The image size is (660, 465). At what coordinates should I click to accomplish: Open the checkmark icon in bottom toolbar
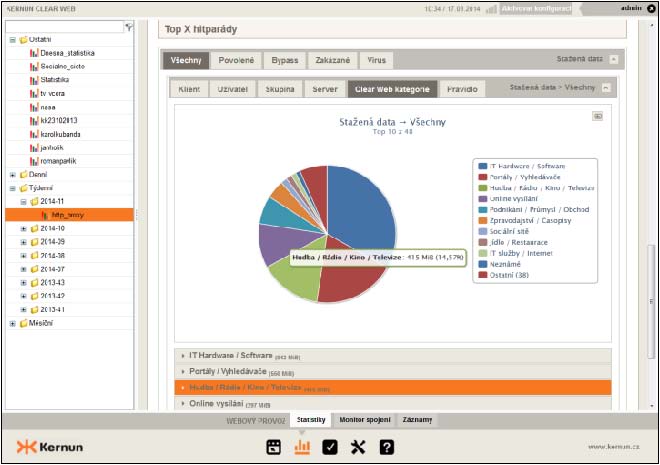click(x=330, y=447)
